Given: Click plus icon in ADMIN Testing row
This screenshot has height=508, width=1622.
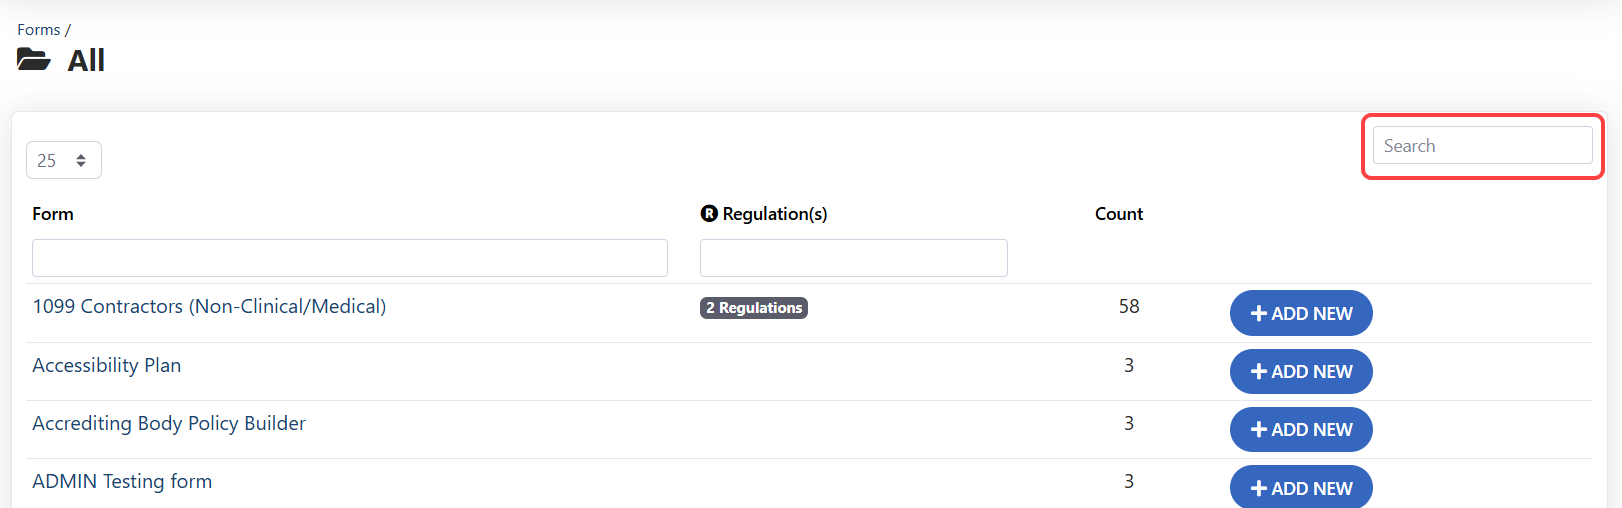Looking at the screenshot, I should point(1259,488).
